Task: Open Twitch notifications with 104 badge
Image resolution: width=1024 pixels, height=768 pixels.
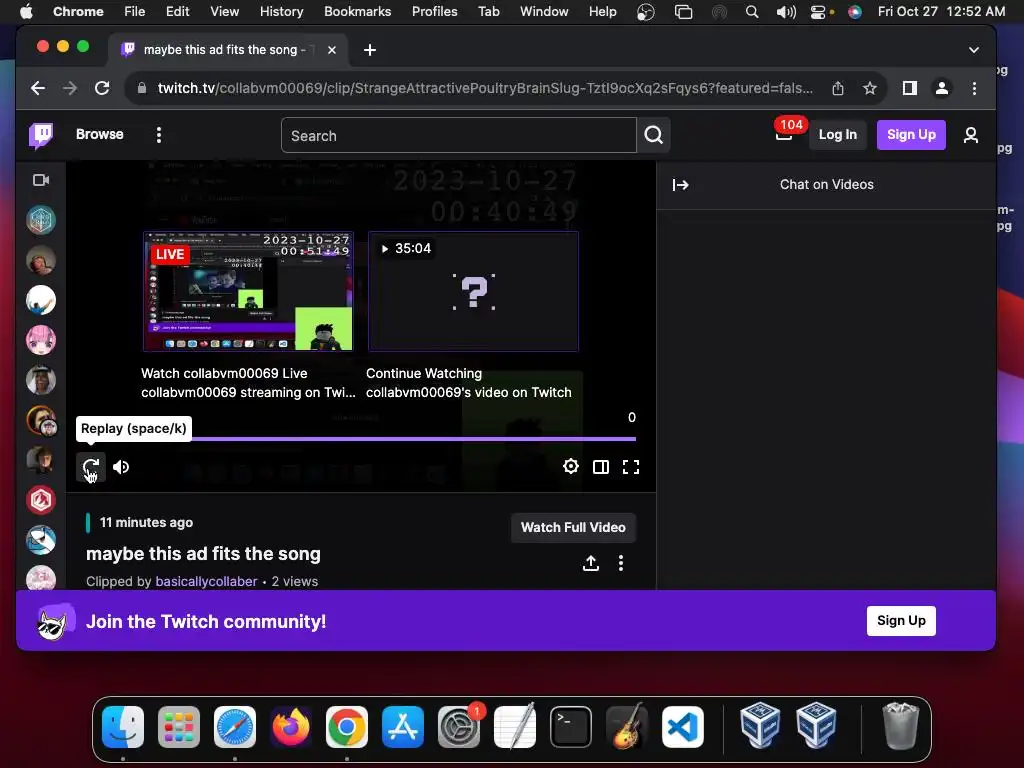Action: [784, 133]
